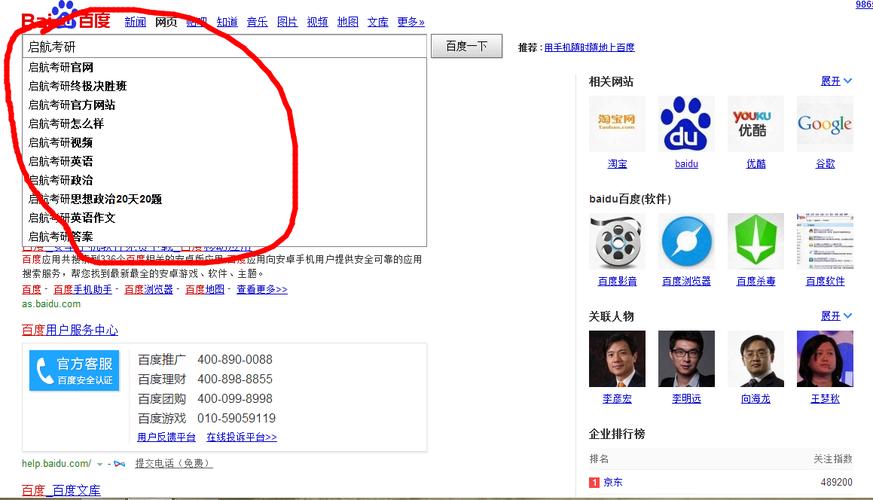Click the 百度影音 film reel icon
The width and height of the screenshot is (873, 500).
[617, 241]
